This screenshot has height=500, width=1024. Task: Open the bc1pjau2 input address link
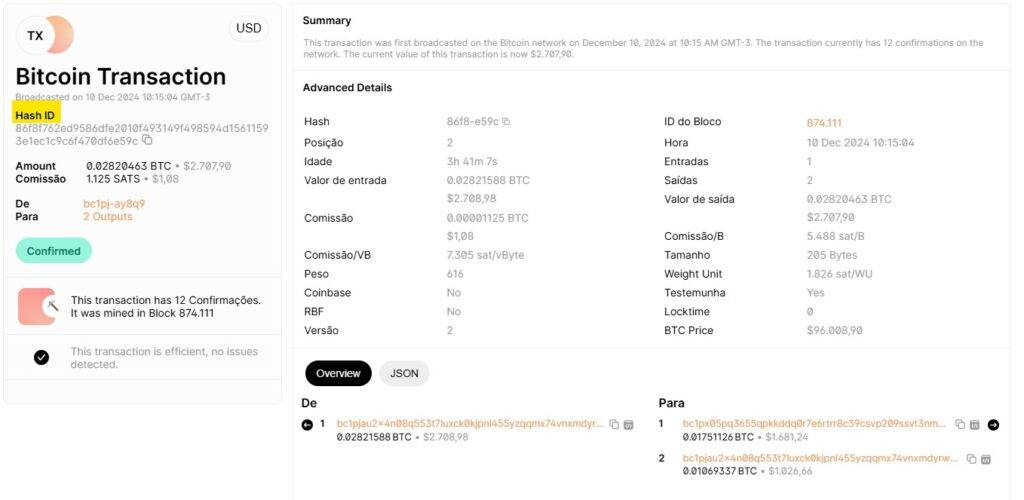pos(470,424)
